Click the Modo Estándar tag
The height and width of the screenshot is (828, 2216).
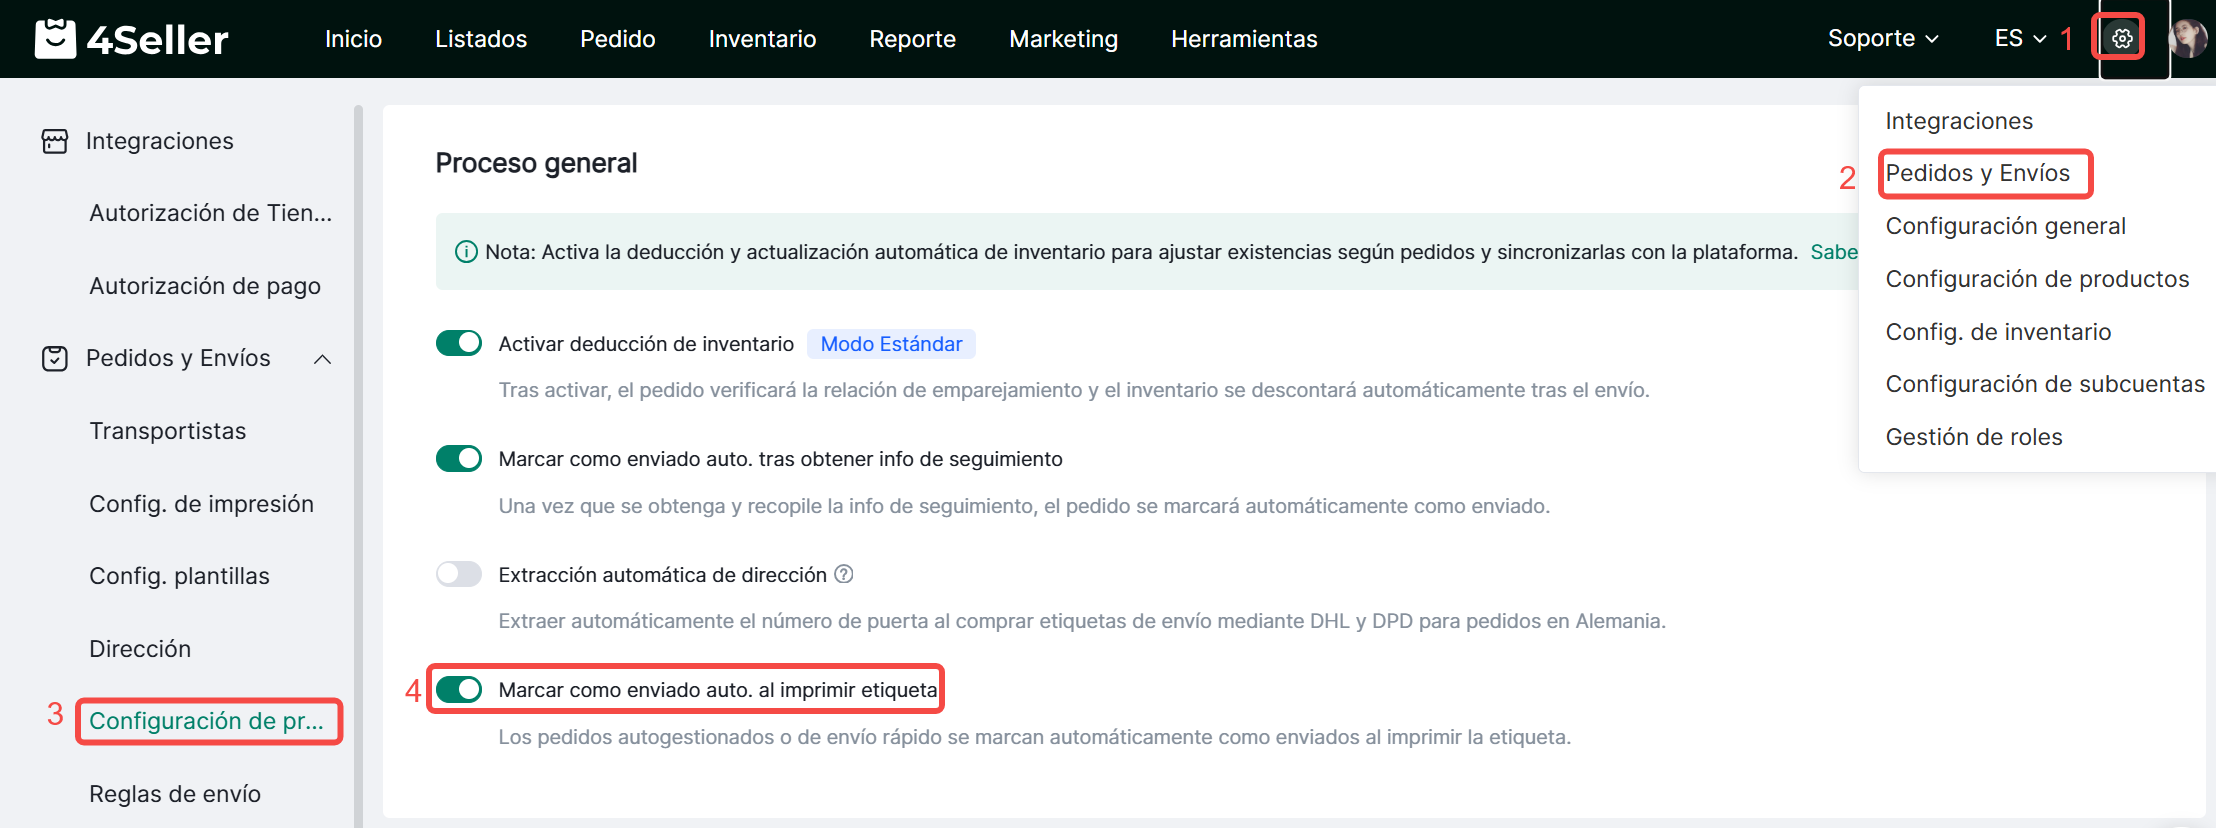pyautogui.click(x=891, y=344)
